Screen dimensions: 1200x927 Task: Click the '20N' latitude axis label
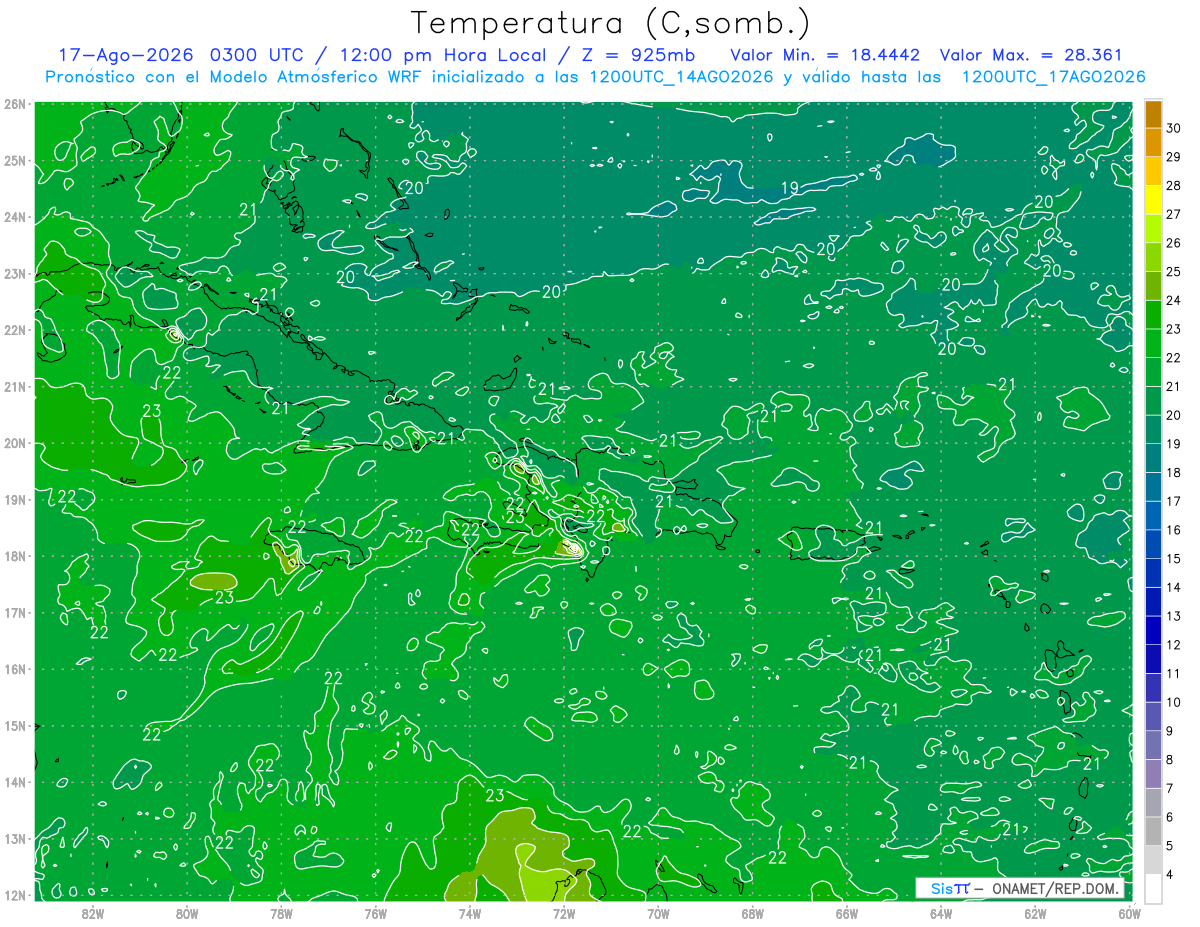pyautogui.click(x=15, y=442)
